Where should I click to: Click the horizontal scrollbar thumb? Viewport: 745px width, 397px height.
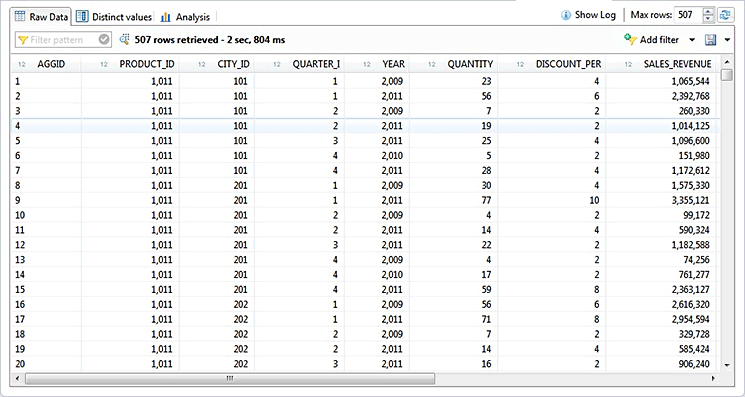coord(230,378)
